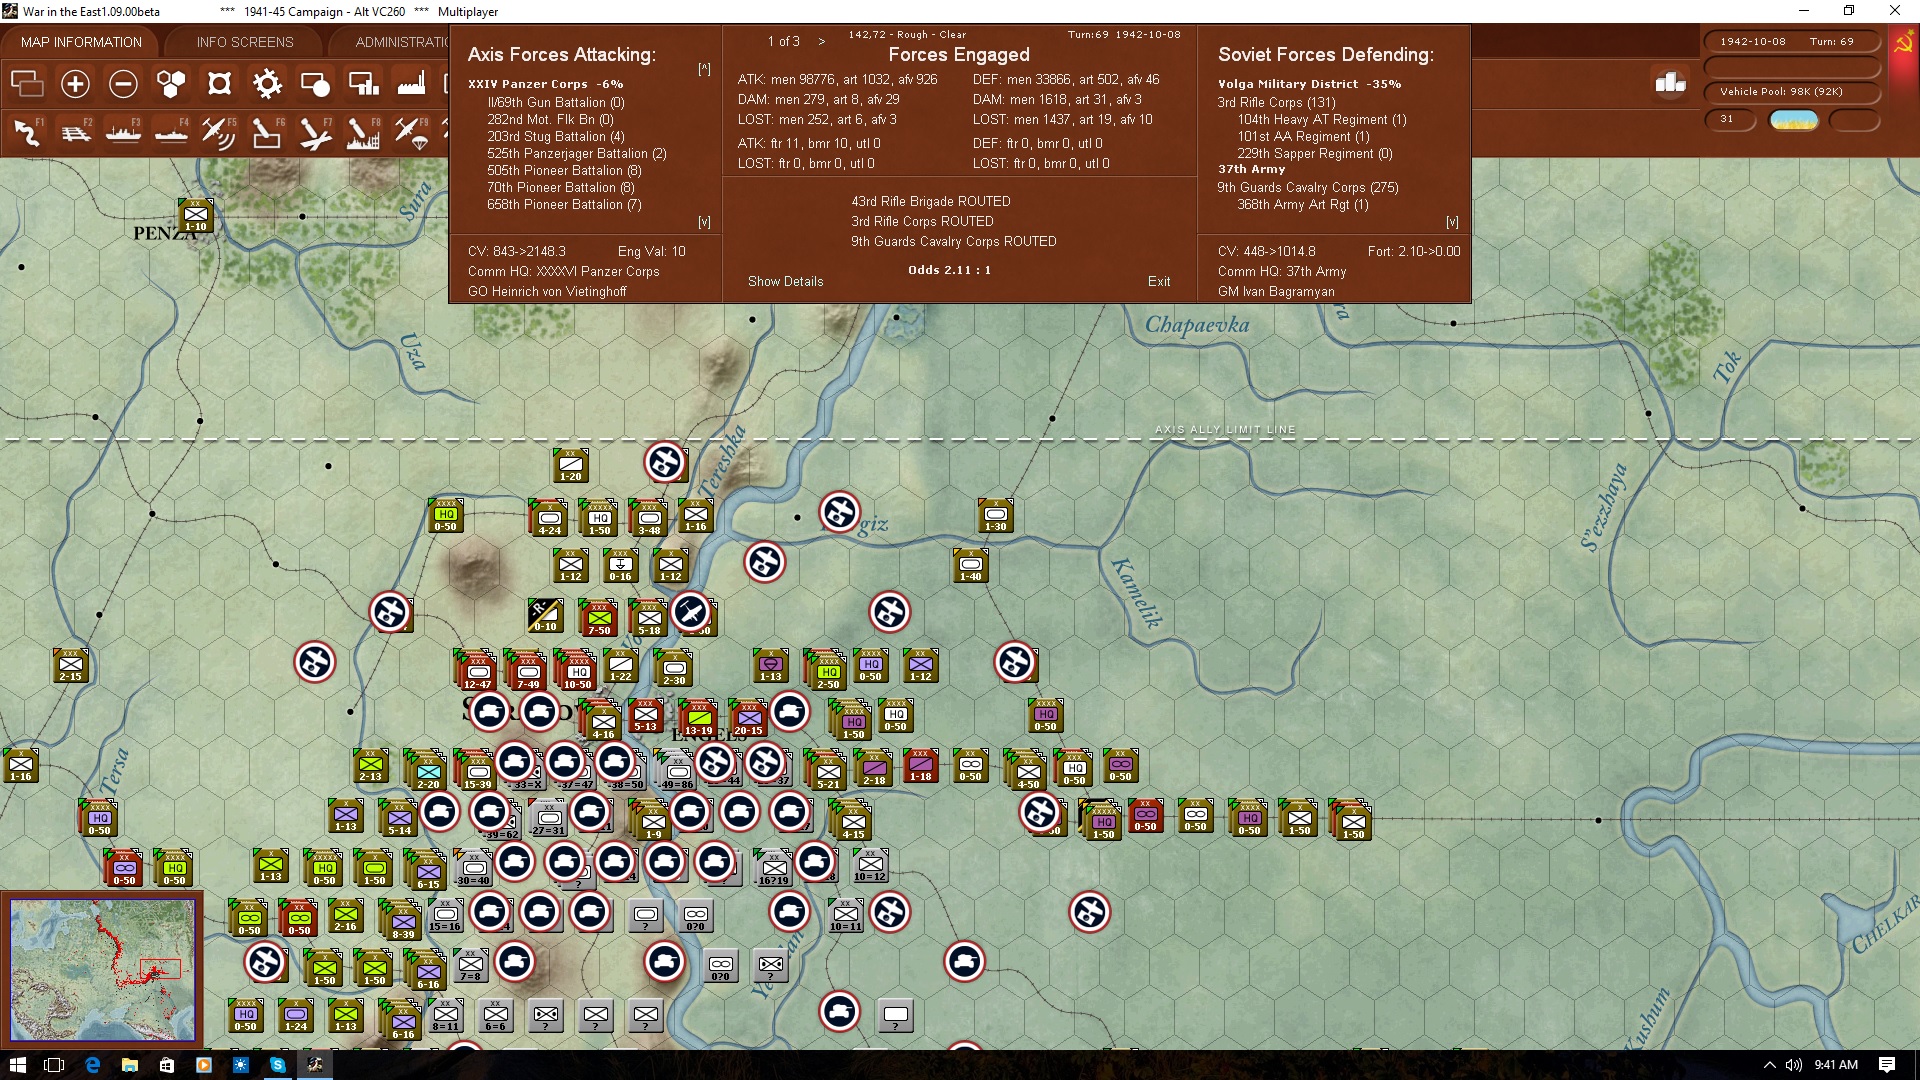Click 9th Guards Cavalry Corps (275) defender
Viewport: 1920px width, 1080px height.
tap(1308, 187)
